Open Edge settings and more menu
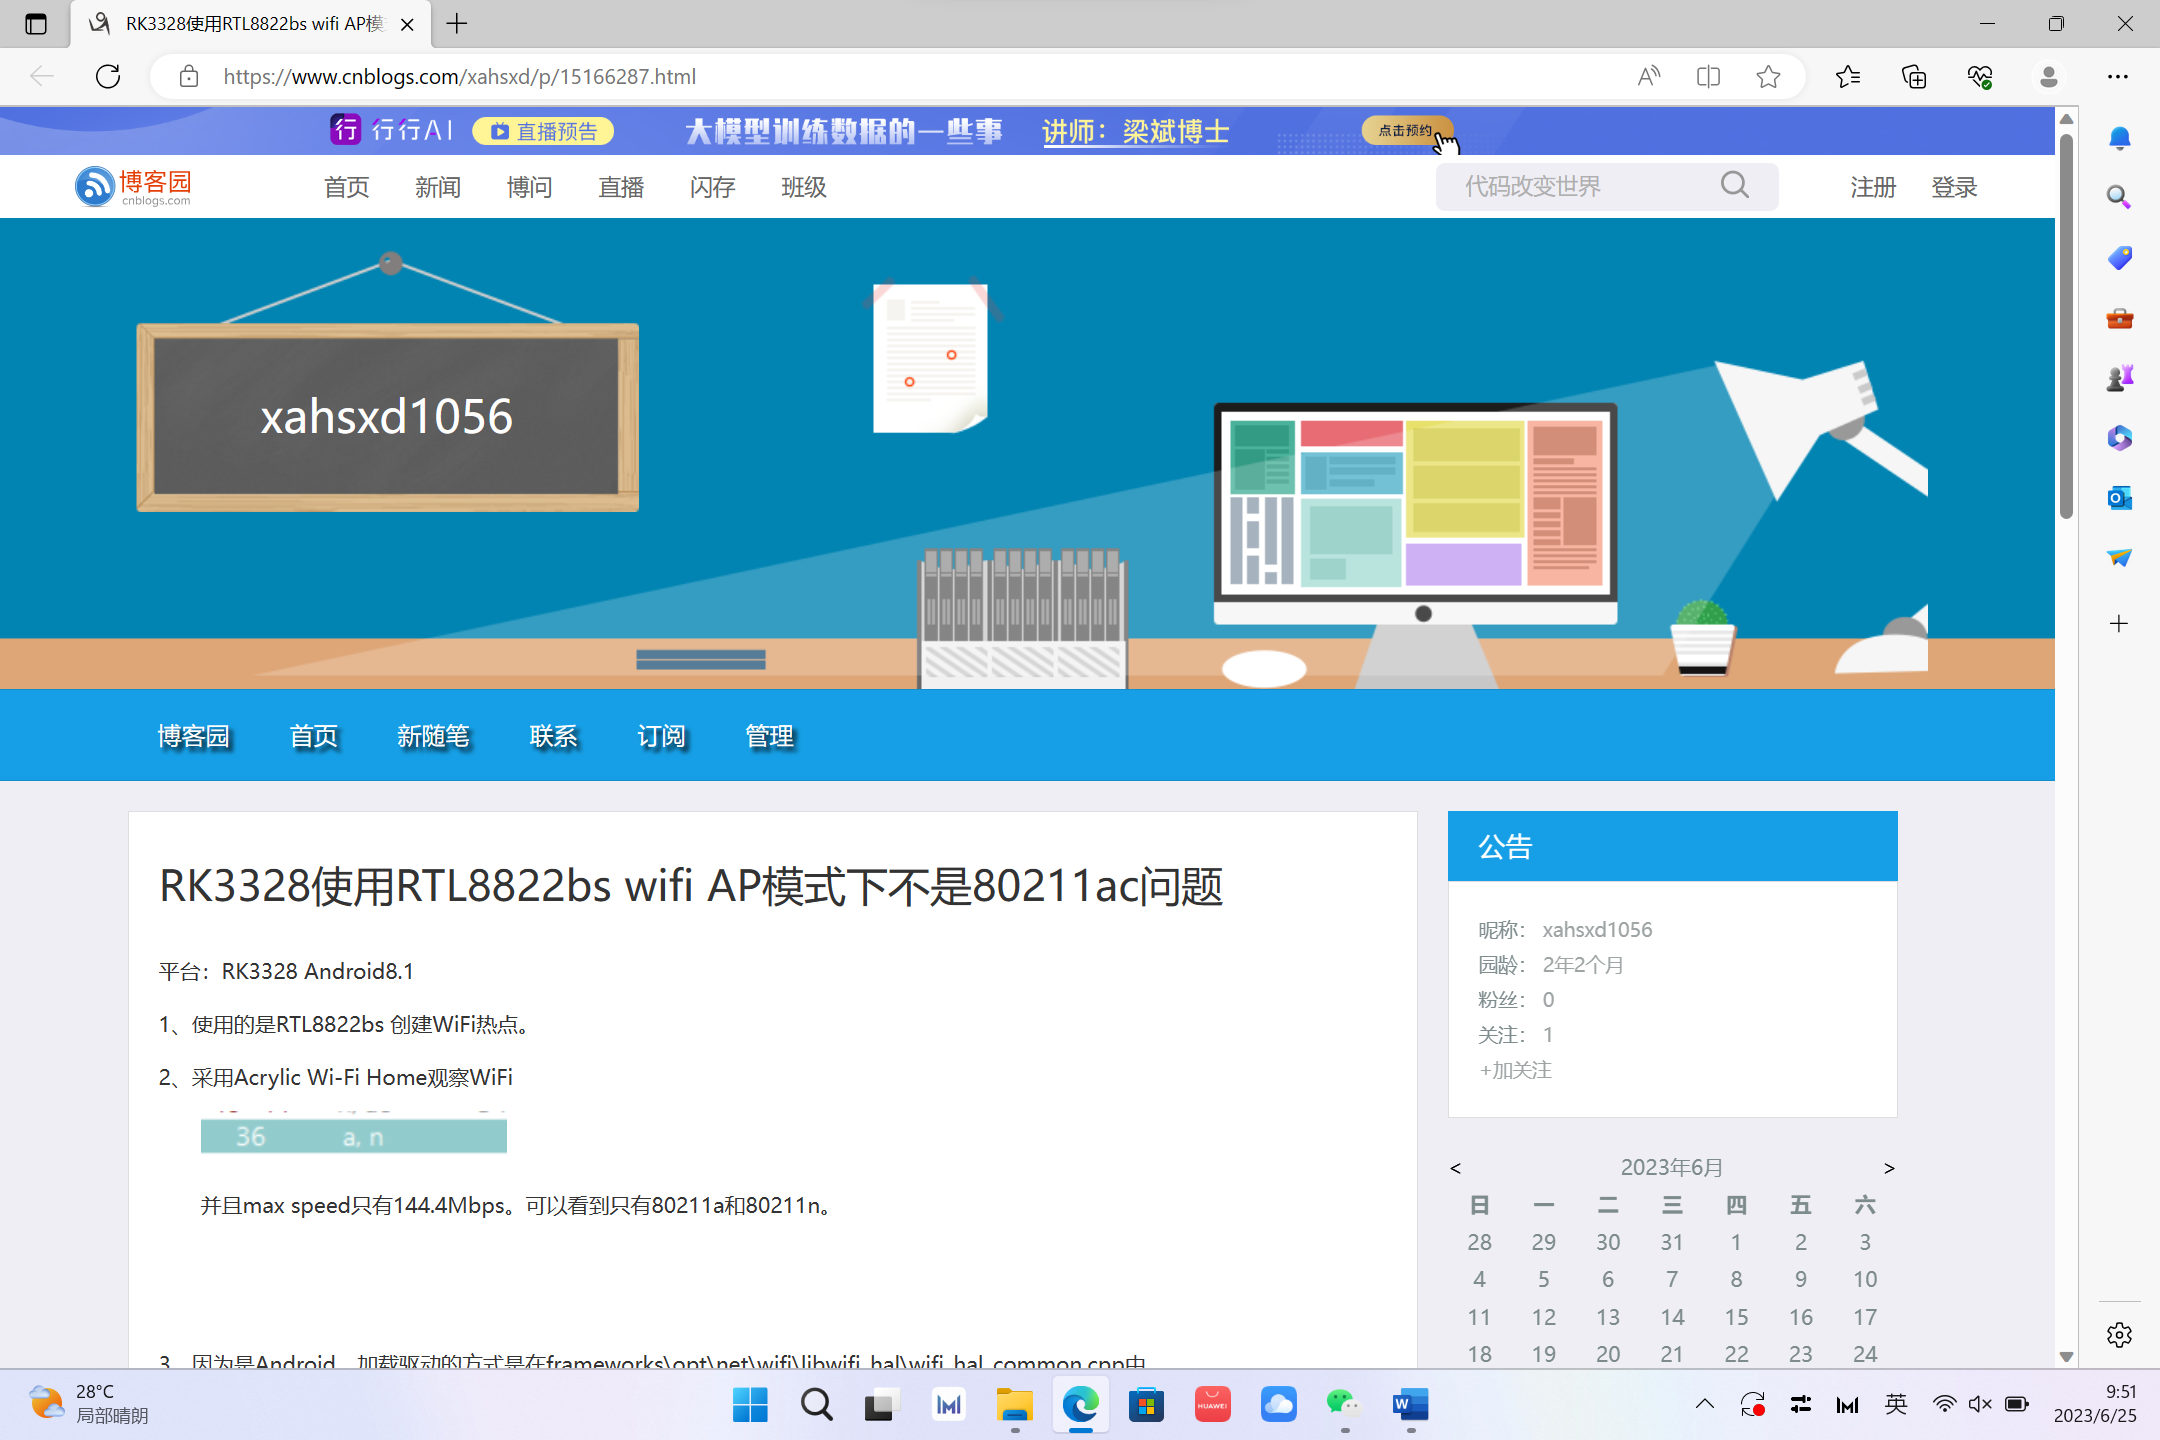This screenshot has height=1440, width=2160. click(x=2118, y=76)
